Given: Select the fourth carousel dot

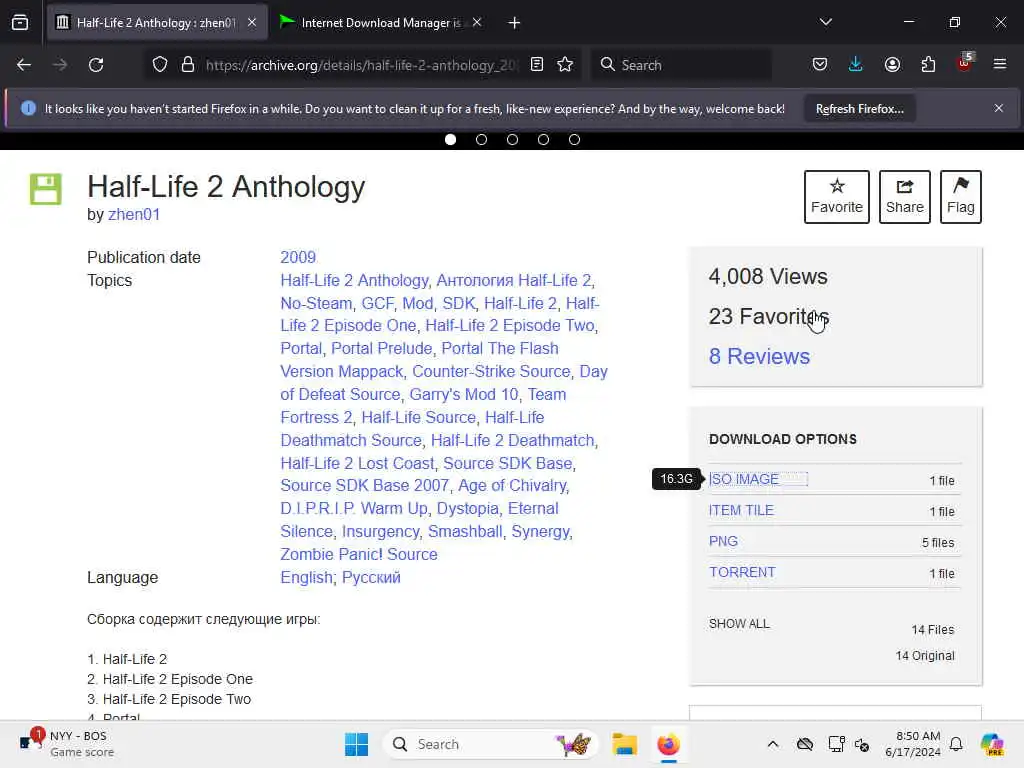Looking at the screenshot, I should 543,140.
